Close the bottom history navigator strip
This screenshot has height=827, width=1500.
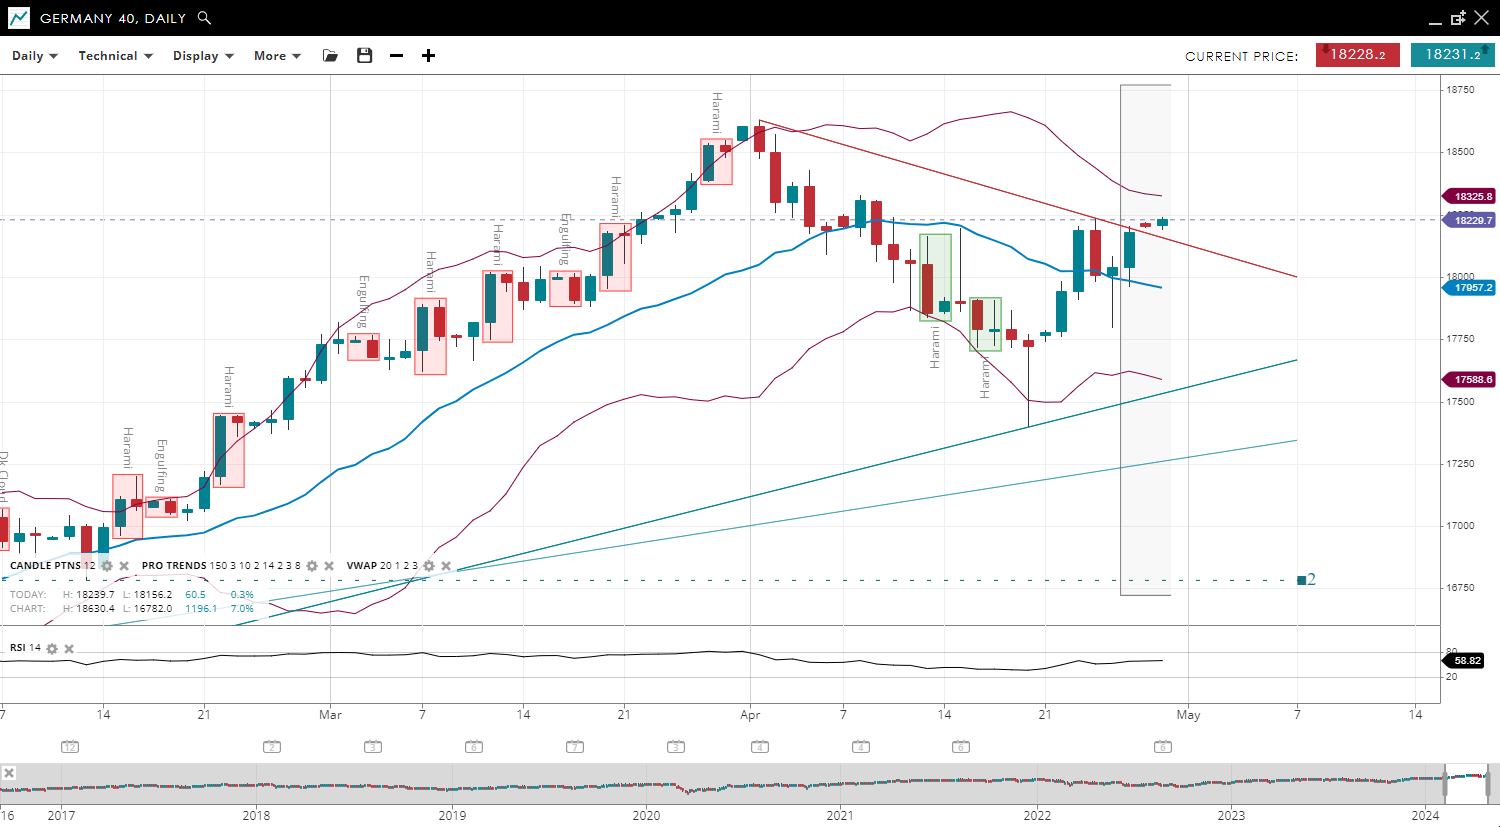9,773
